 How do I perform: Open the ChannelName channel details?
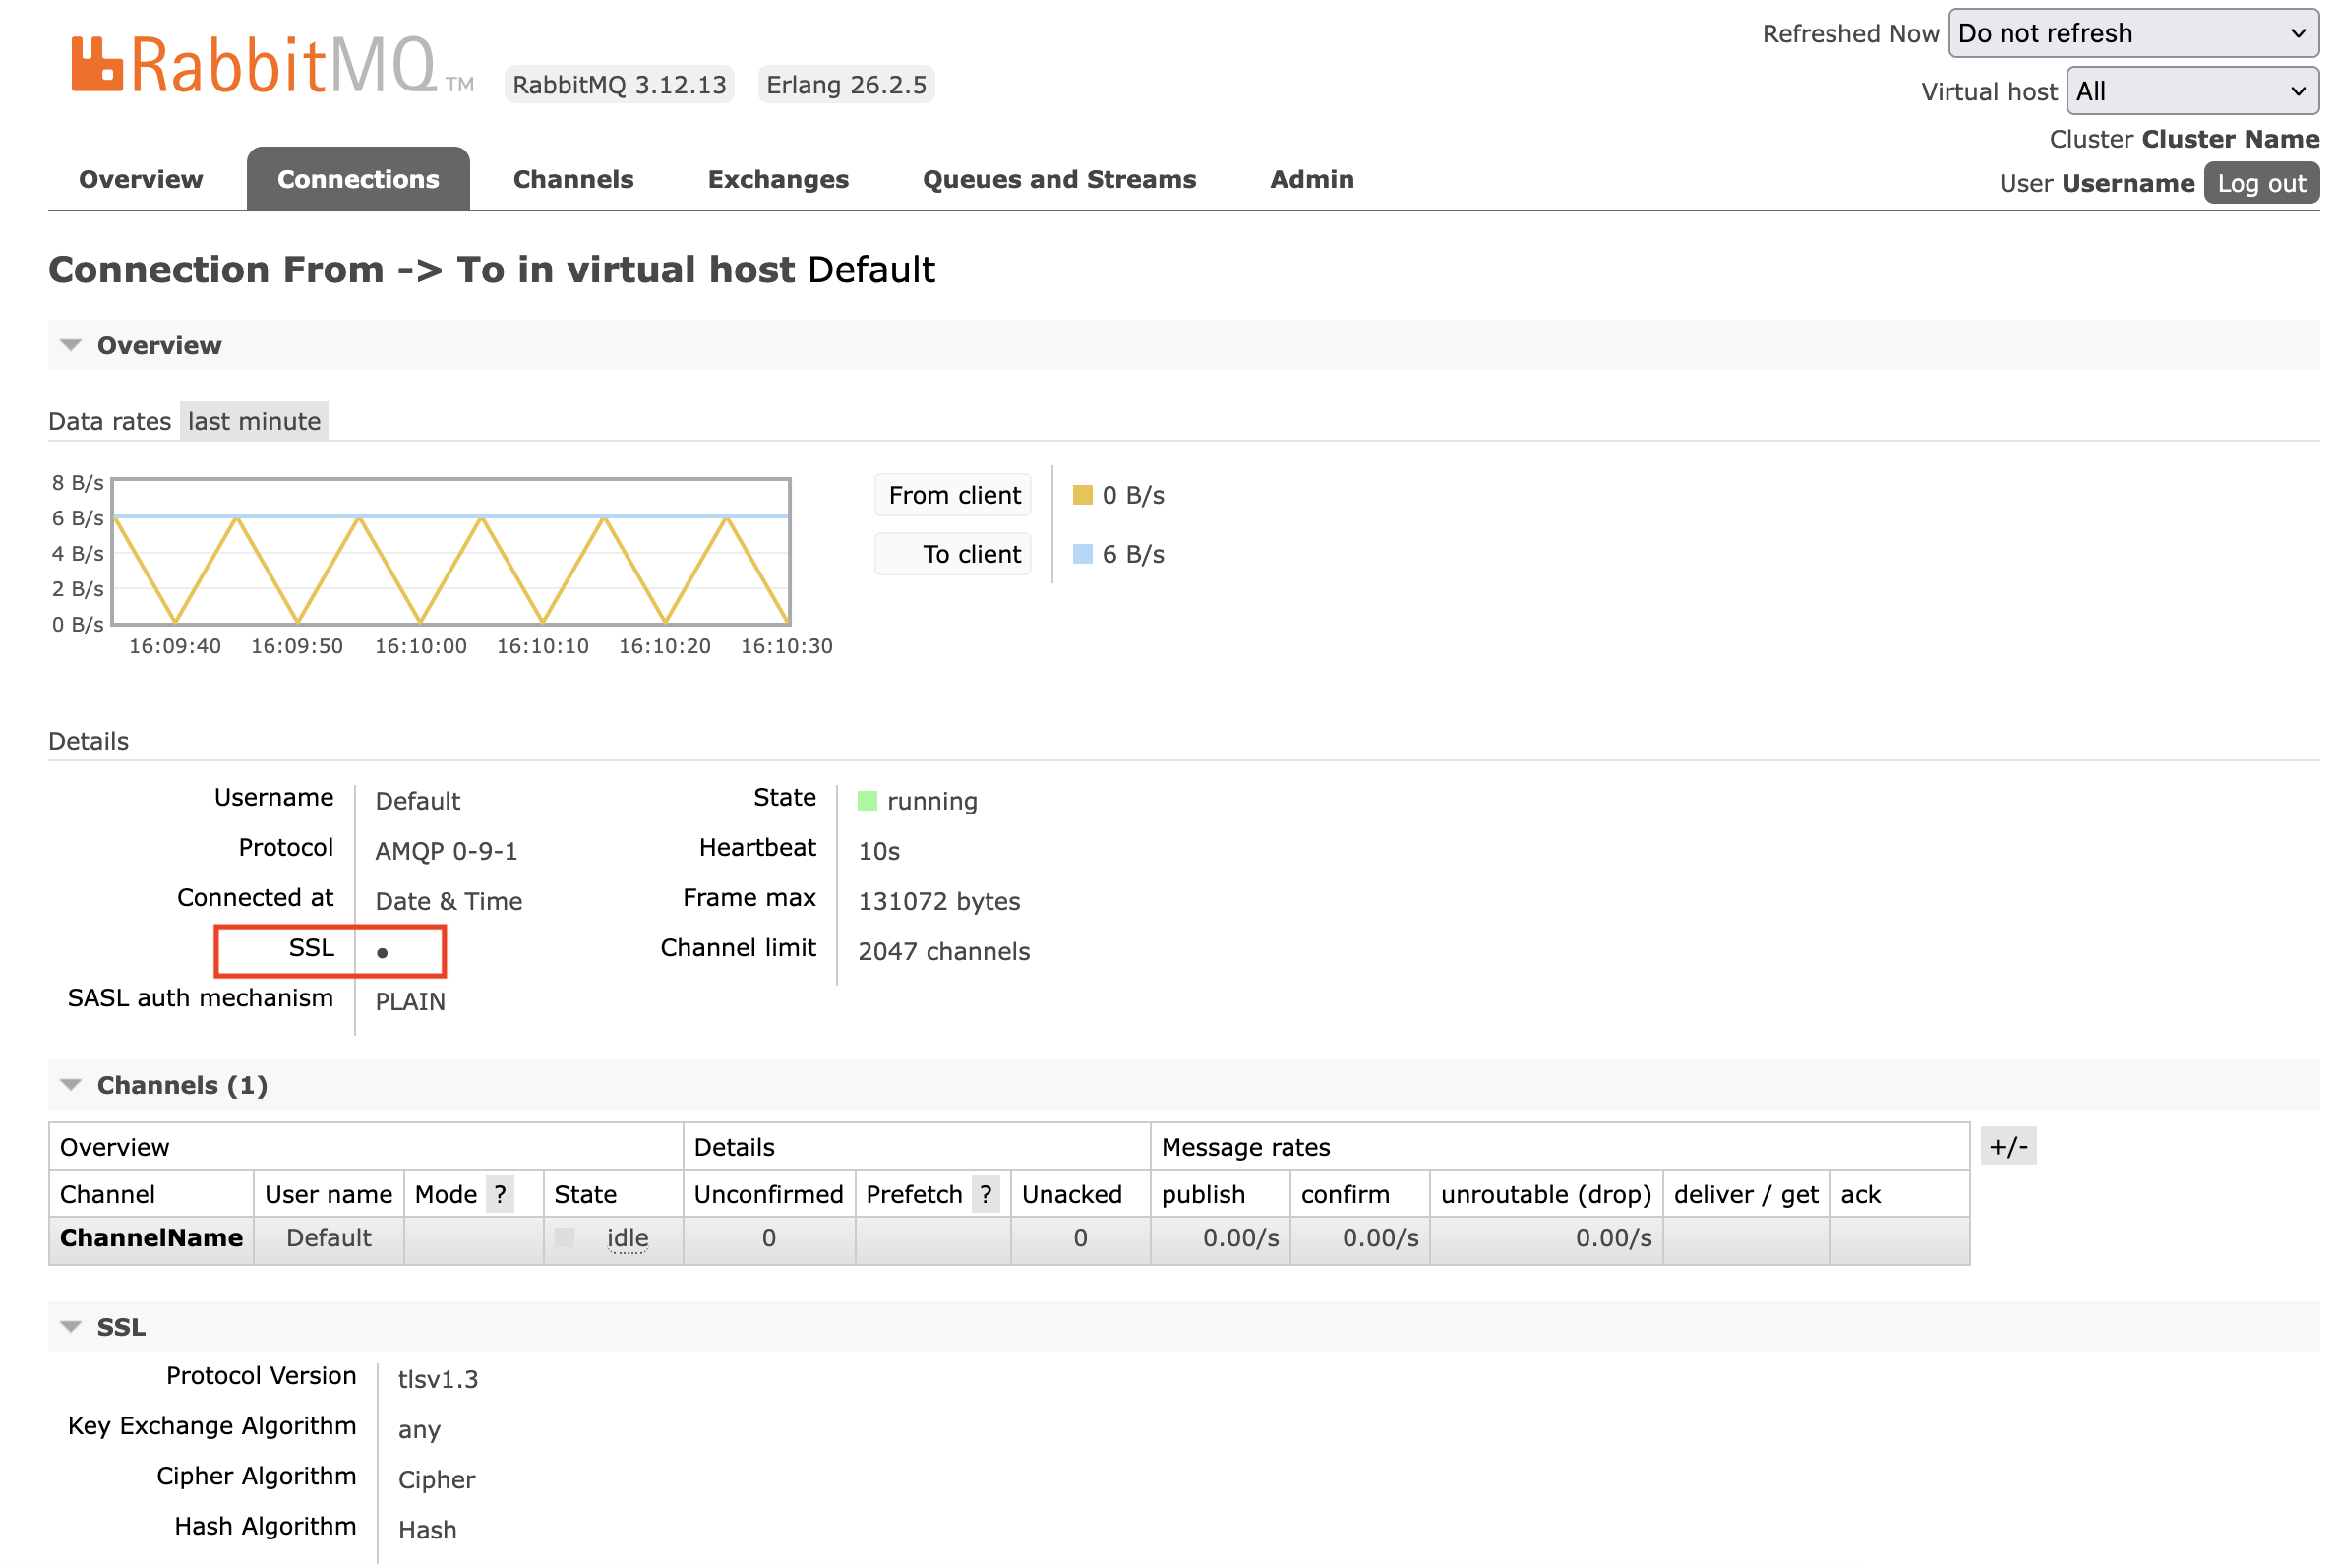click(x=151, y=1238)
